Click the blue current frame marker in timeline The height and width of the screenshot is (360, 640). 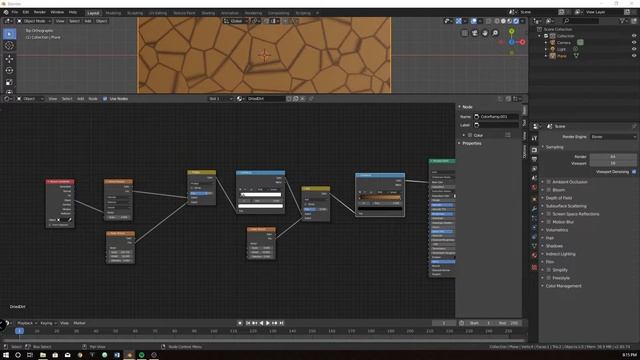click(19, 331)
